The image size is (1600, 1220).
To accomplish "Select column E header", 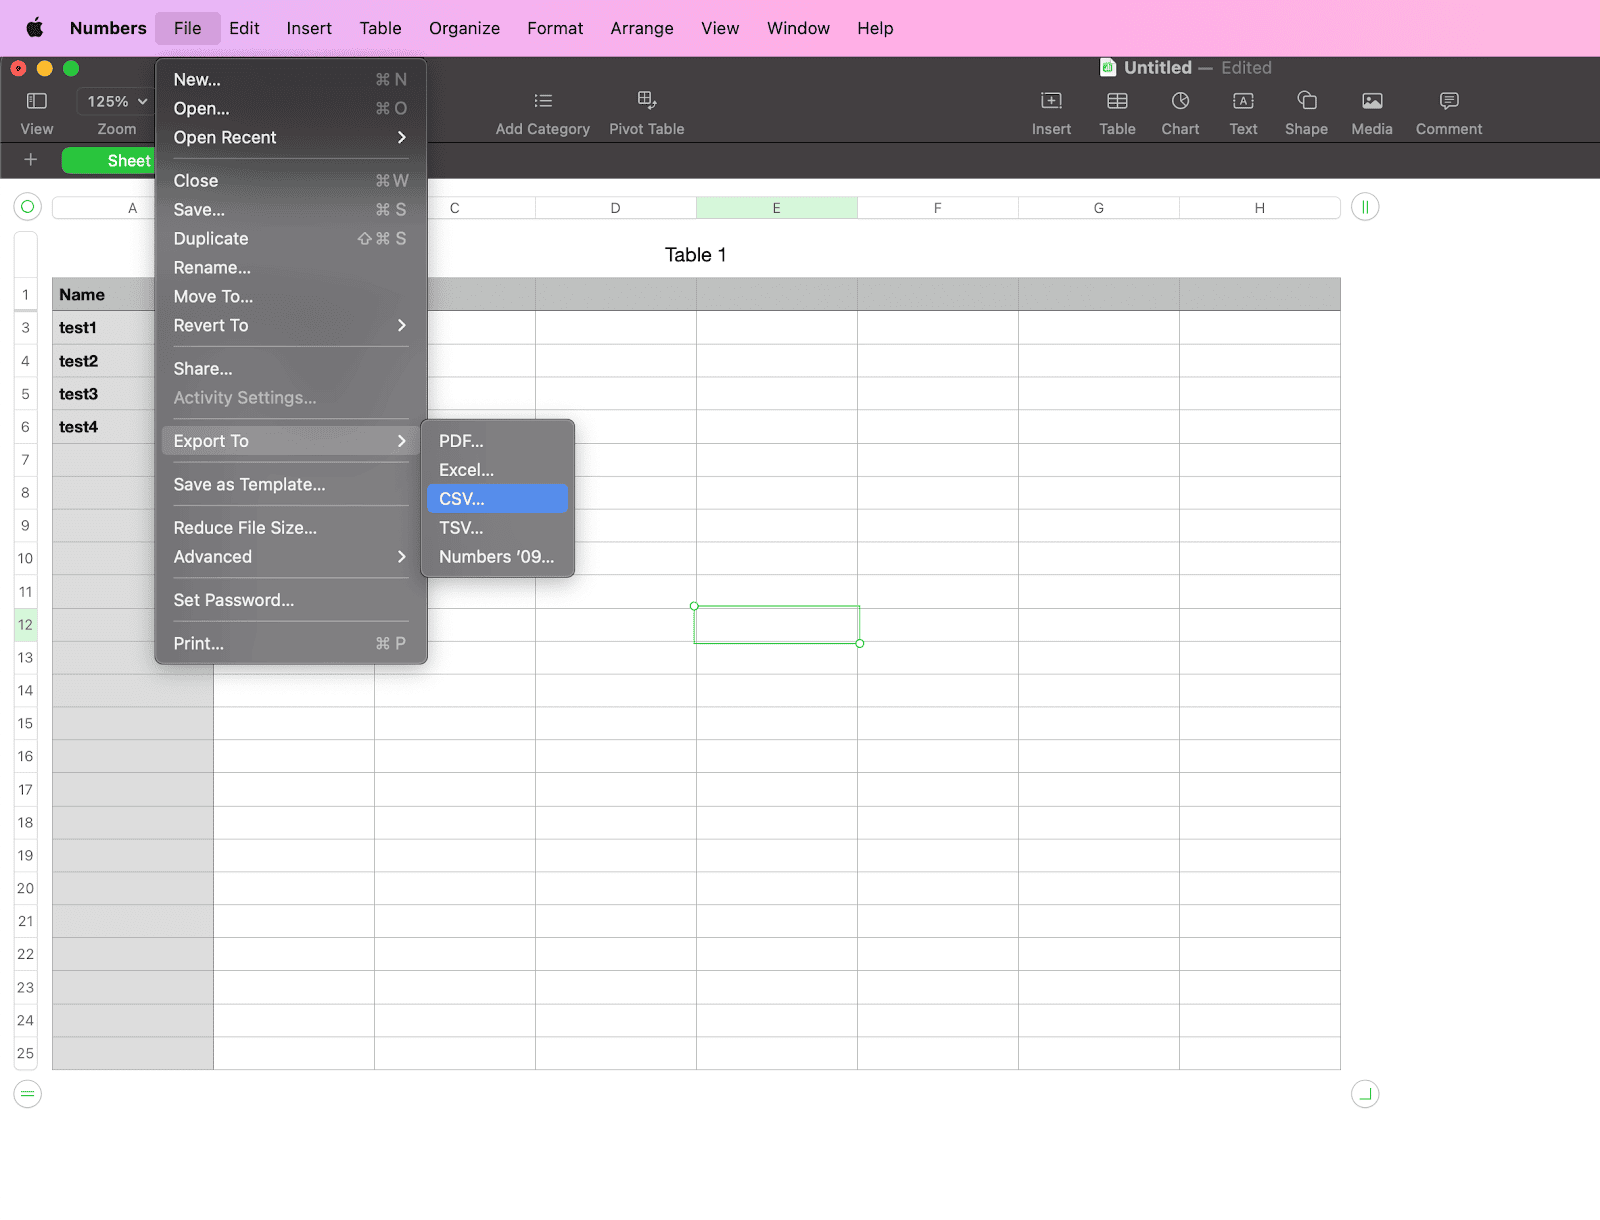I will 777,207.
